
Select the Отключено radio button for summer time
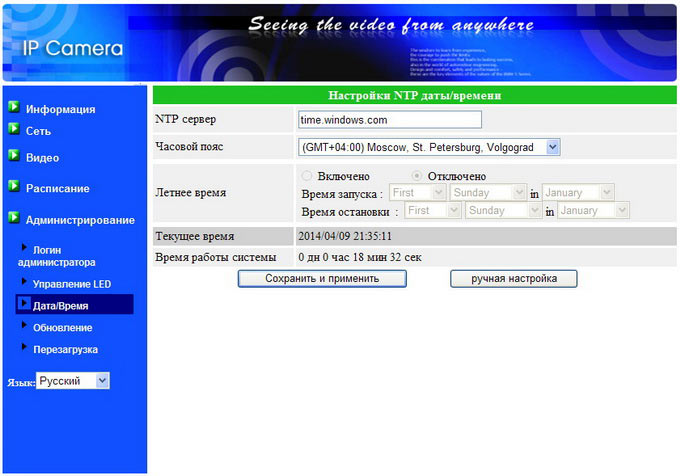[x=417, y=176]
